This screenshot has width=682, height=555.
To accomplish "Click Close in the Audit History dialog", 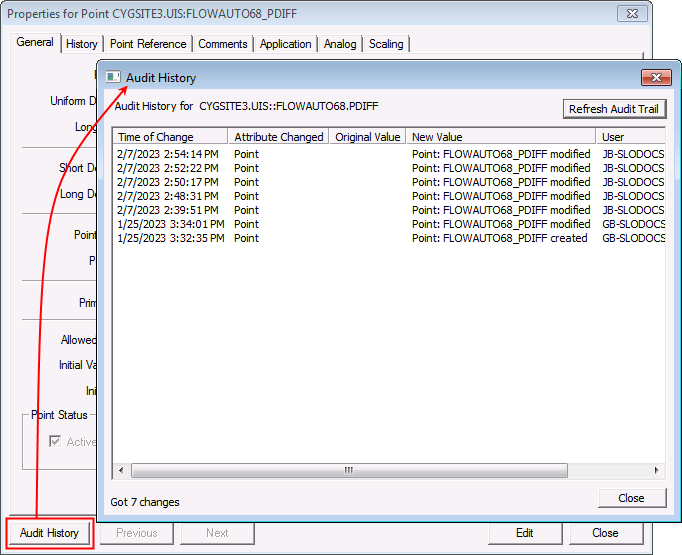I will [632, 498].
